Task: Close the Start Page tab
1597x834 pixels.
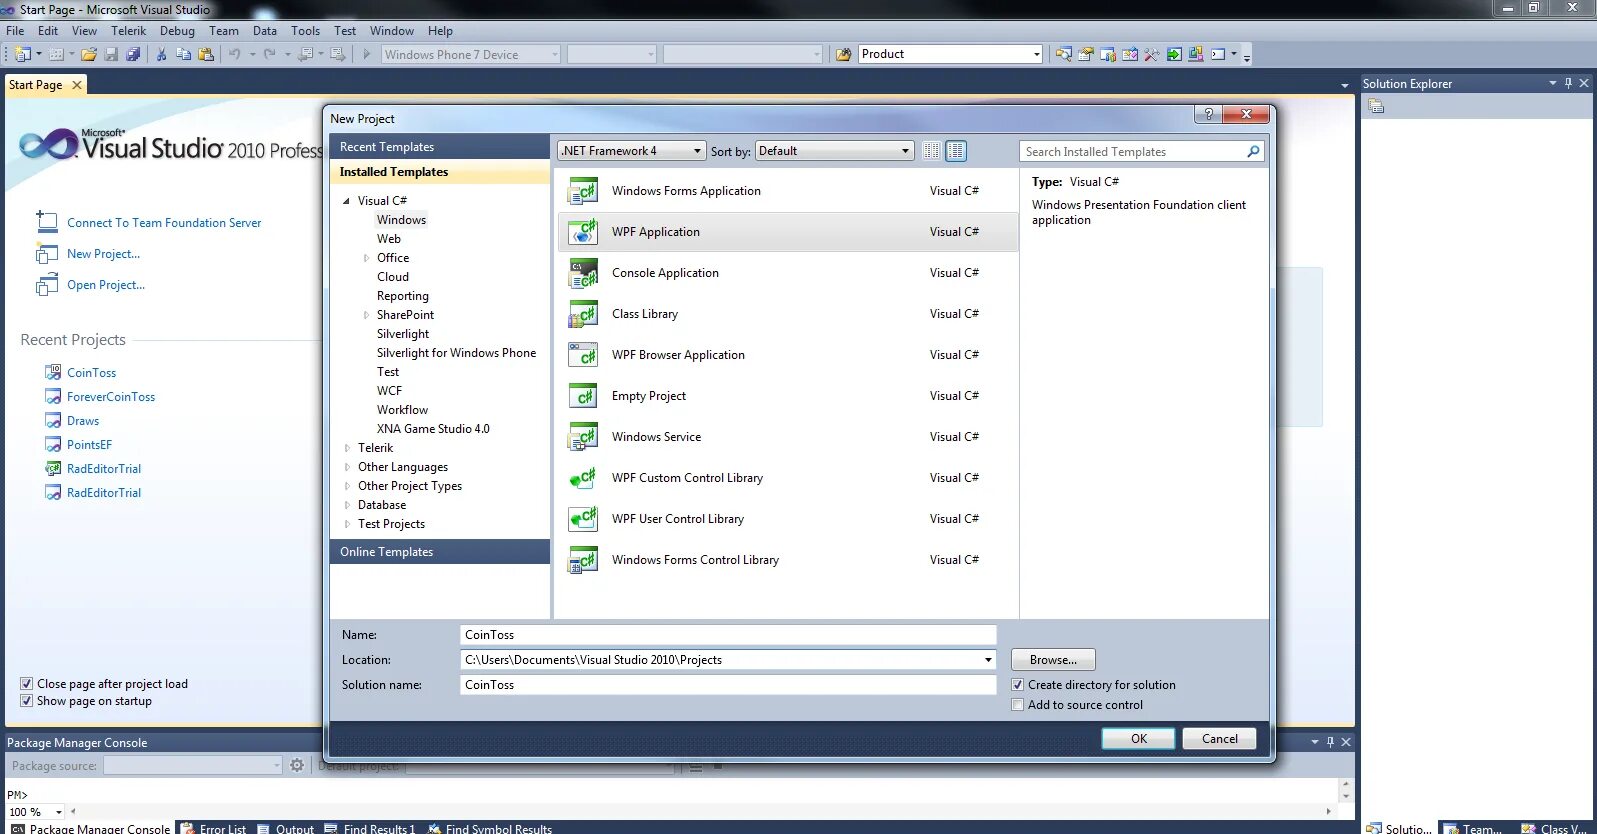Action: [77, 85]
